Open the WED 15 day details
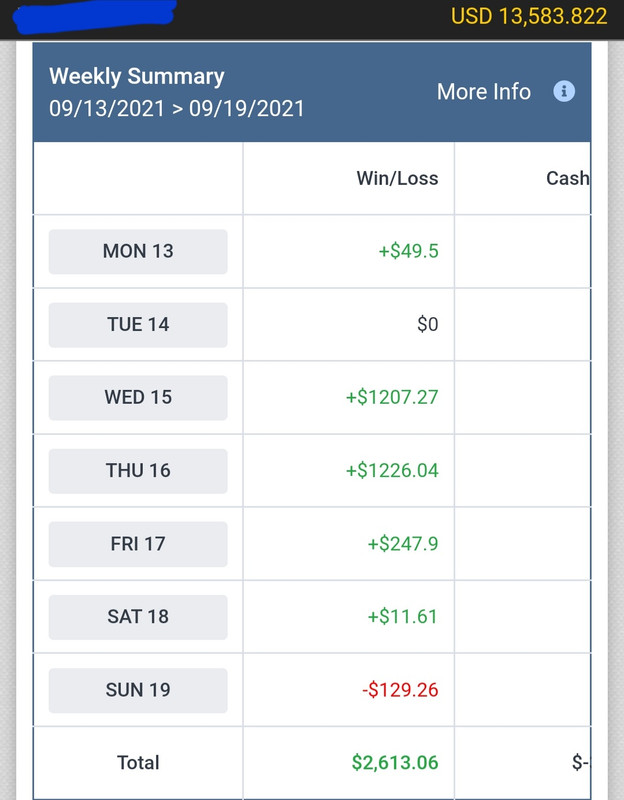Image resolution: width=624 pixels, height=800 pixels. pos(138,397)
